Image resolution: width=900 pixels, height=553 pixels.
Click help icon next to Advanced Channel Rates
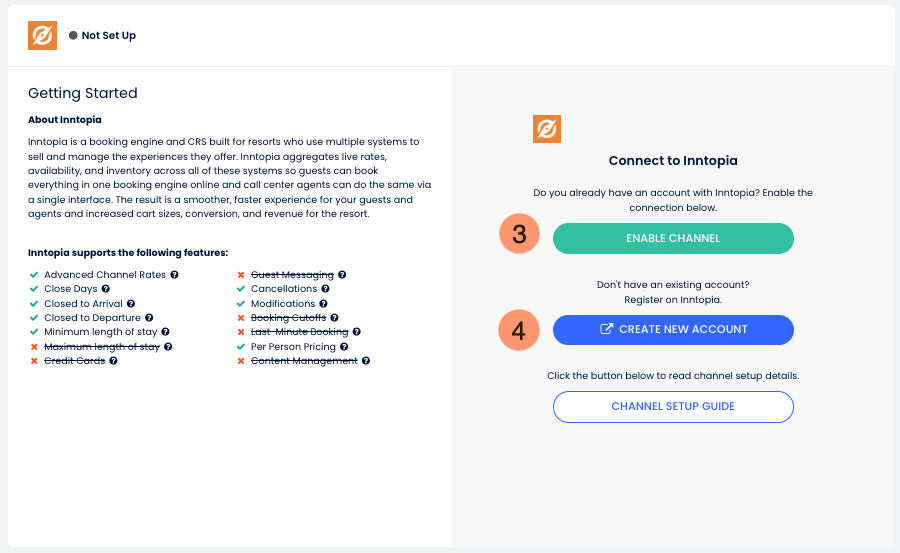[175, 275]
